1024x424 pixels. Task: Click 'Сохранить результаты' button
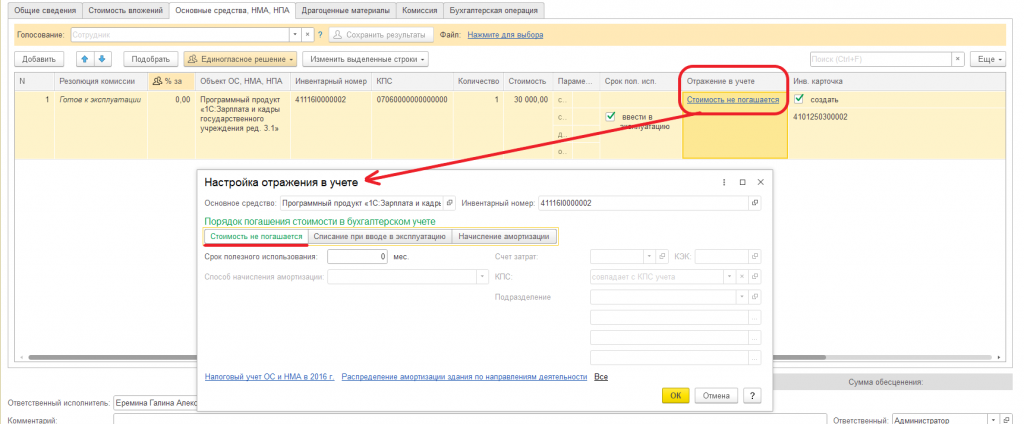pyautogui.click(x=381, y=35)
